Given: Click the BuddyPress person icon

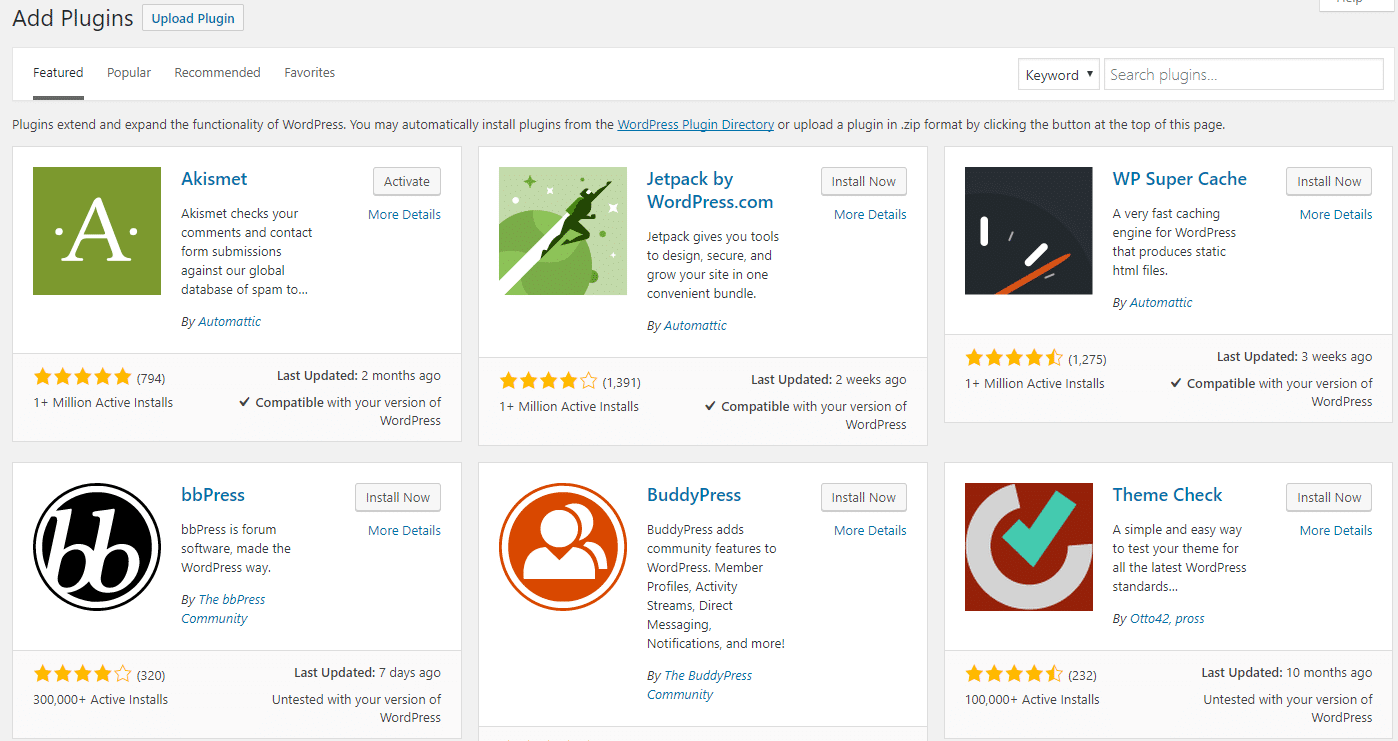Looking at the screenshot, I should [x=562, y=547].
